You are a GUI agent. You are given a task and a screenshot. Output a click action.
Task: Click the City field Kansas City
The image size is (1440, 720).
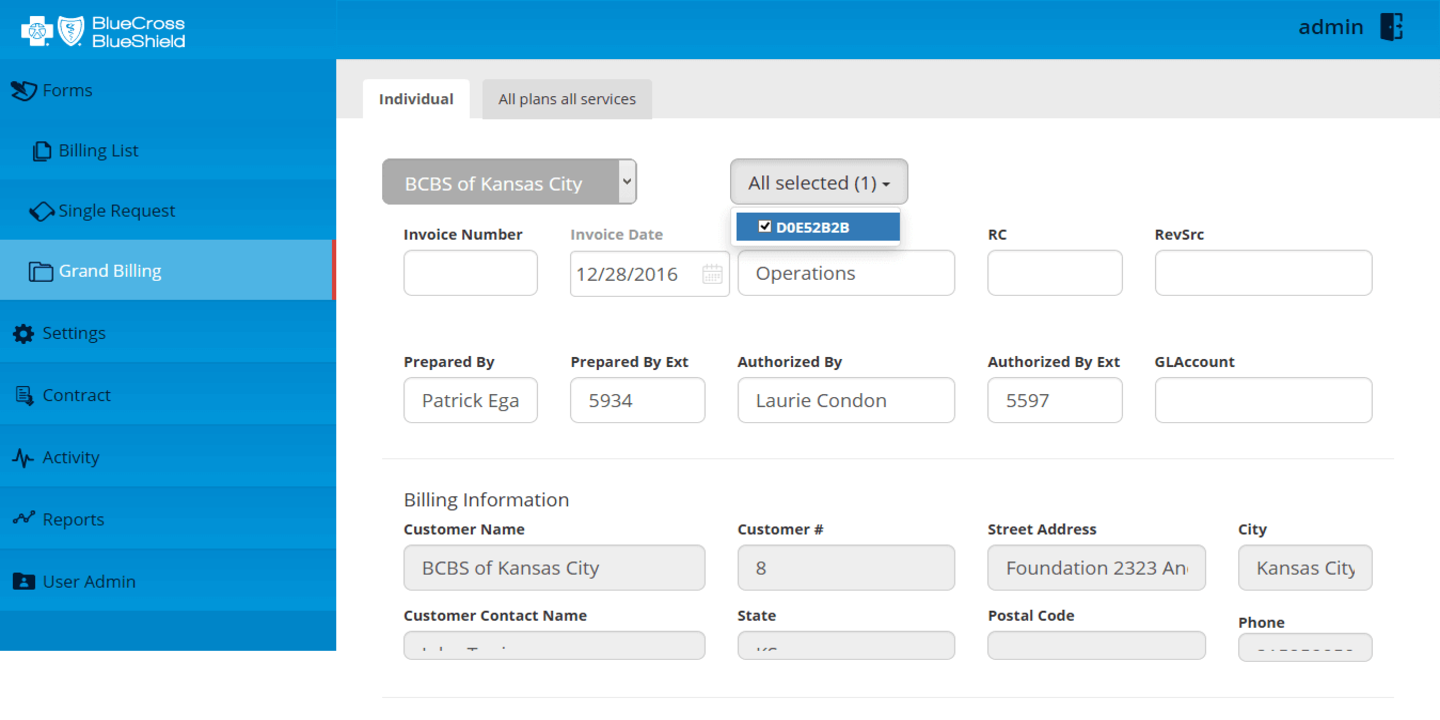click(x=1305, y=568)
